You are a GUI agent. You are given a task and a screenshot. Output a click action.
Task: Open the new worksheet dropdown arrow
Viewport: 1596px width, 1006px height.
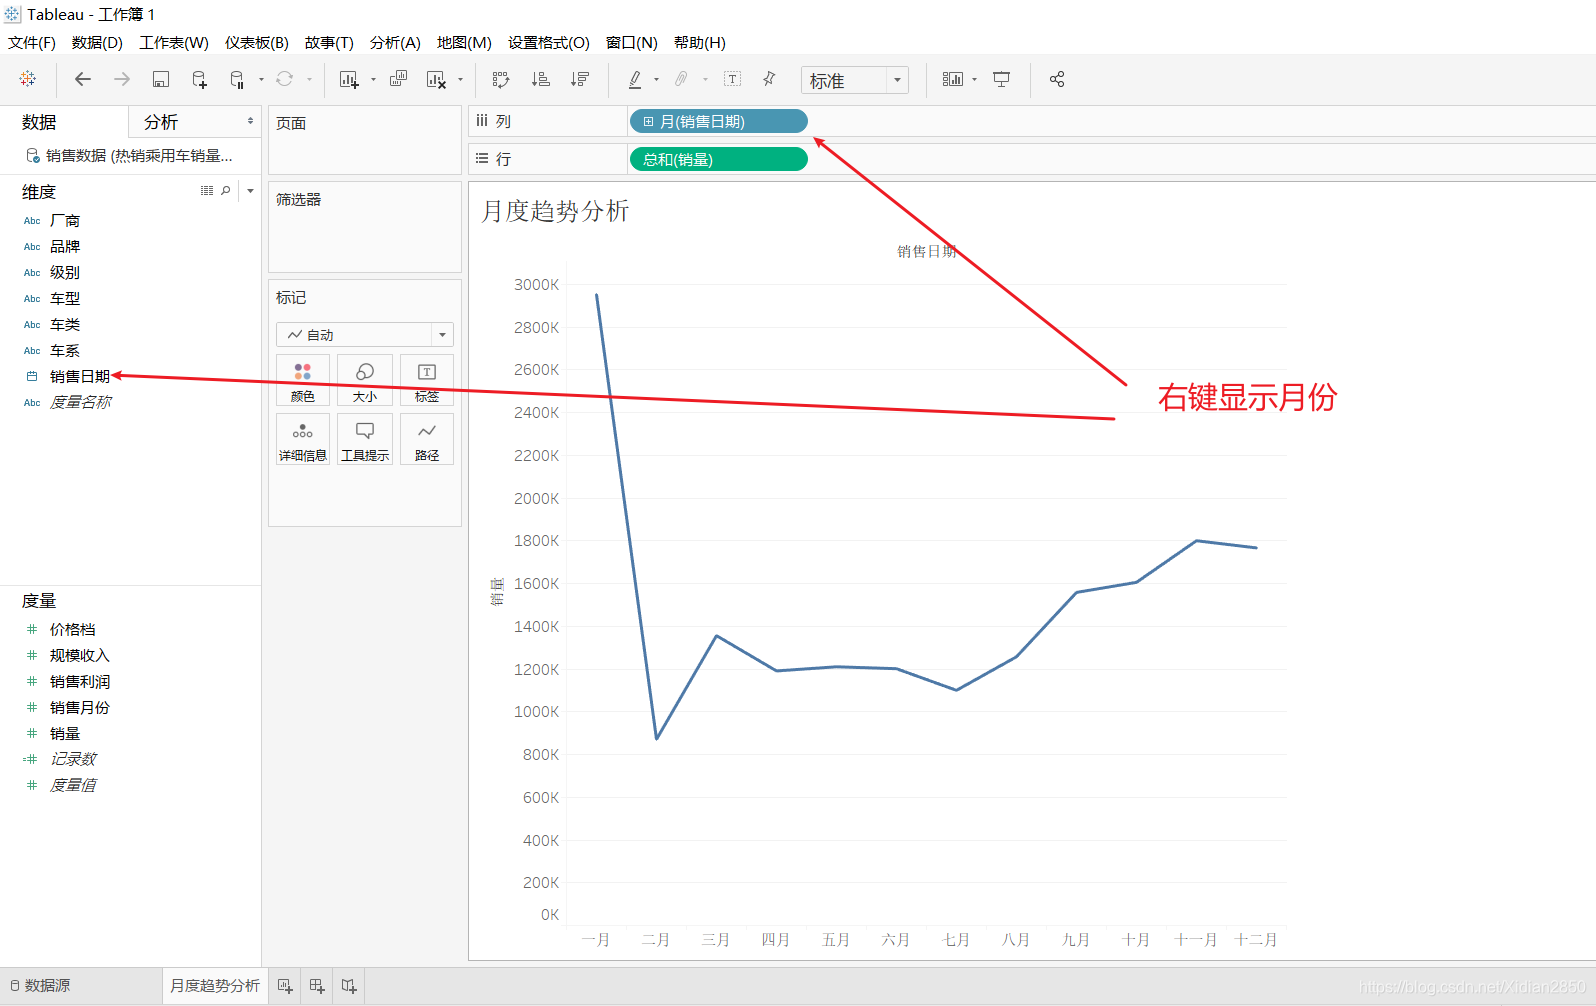tap(373, 79)
